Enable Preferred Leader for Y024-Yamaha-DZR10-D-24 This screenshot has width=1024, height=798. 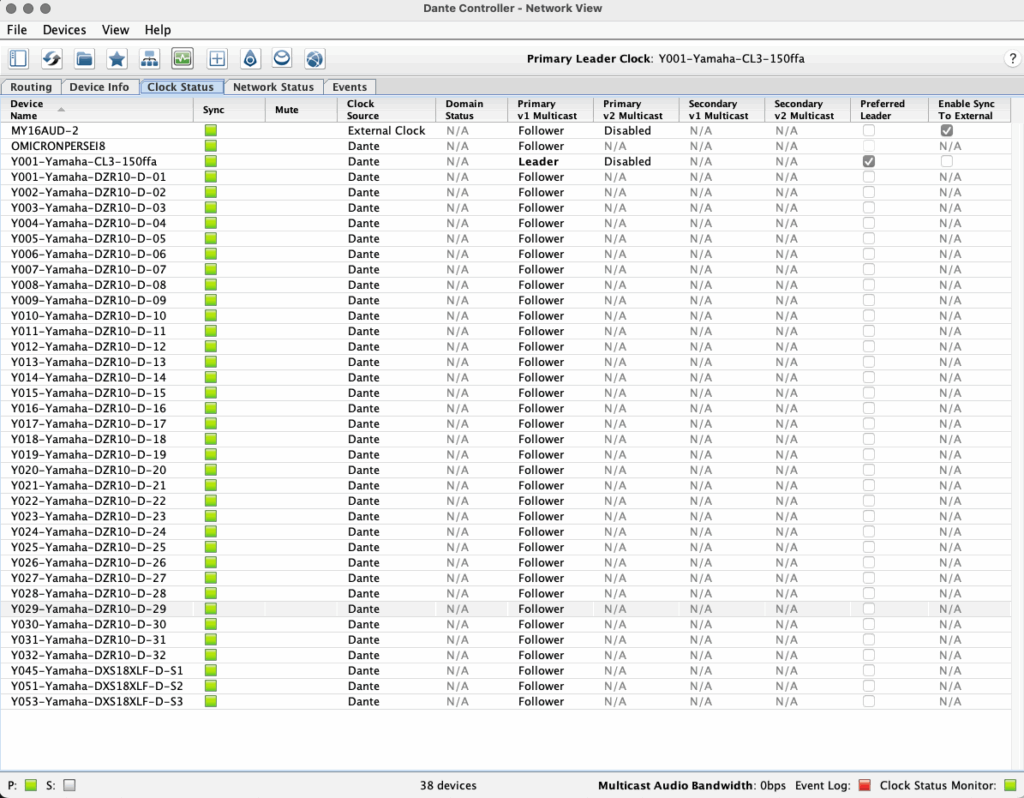click(x=869, y=532)
